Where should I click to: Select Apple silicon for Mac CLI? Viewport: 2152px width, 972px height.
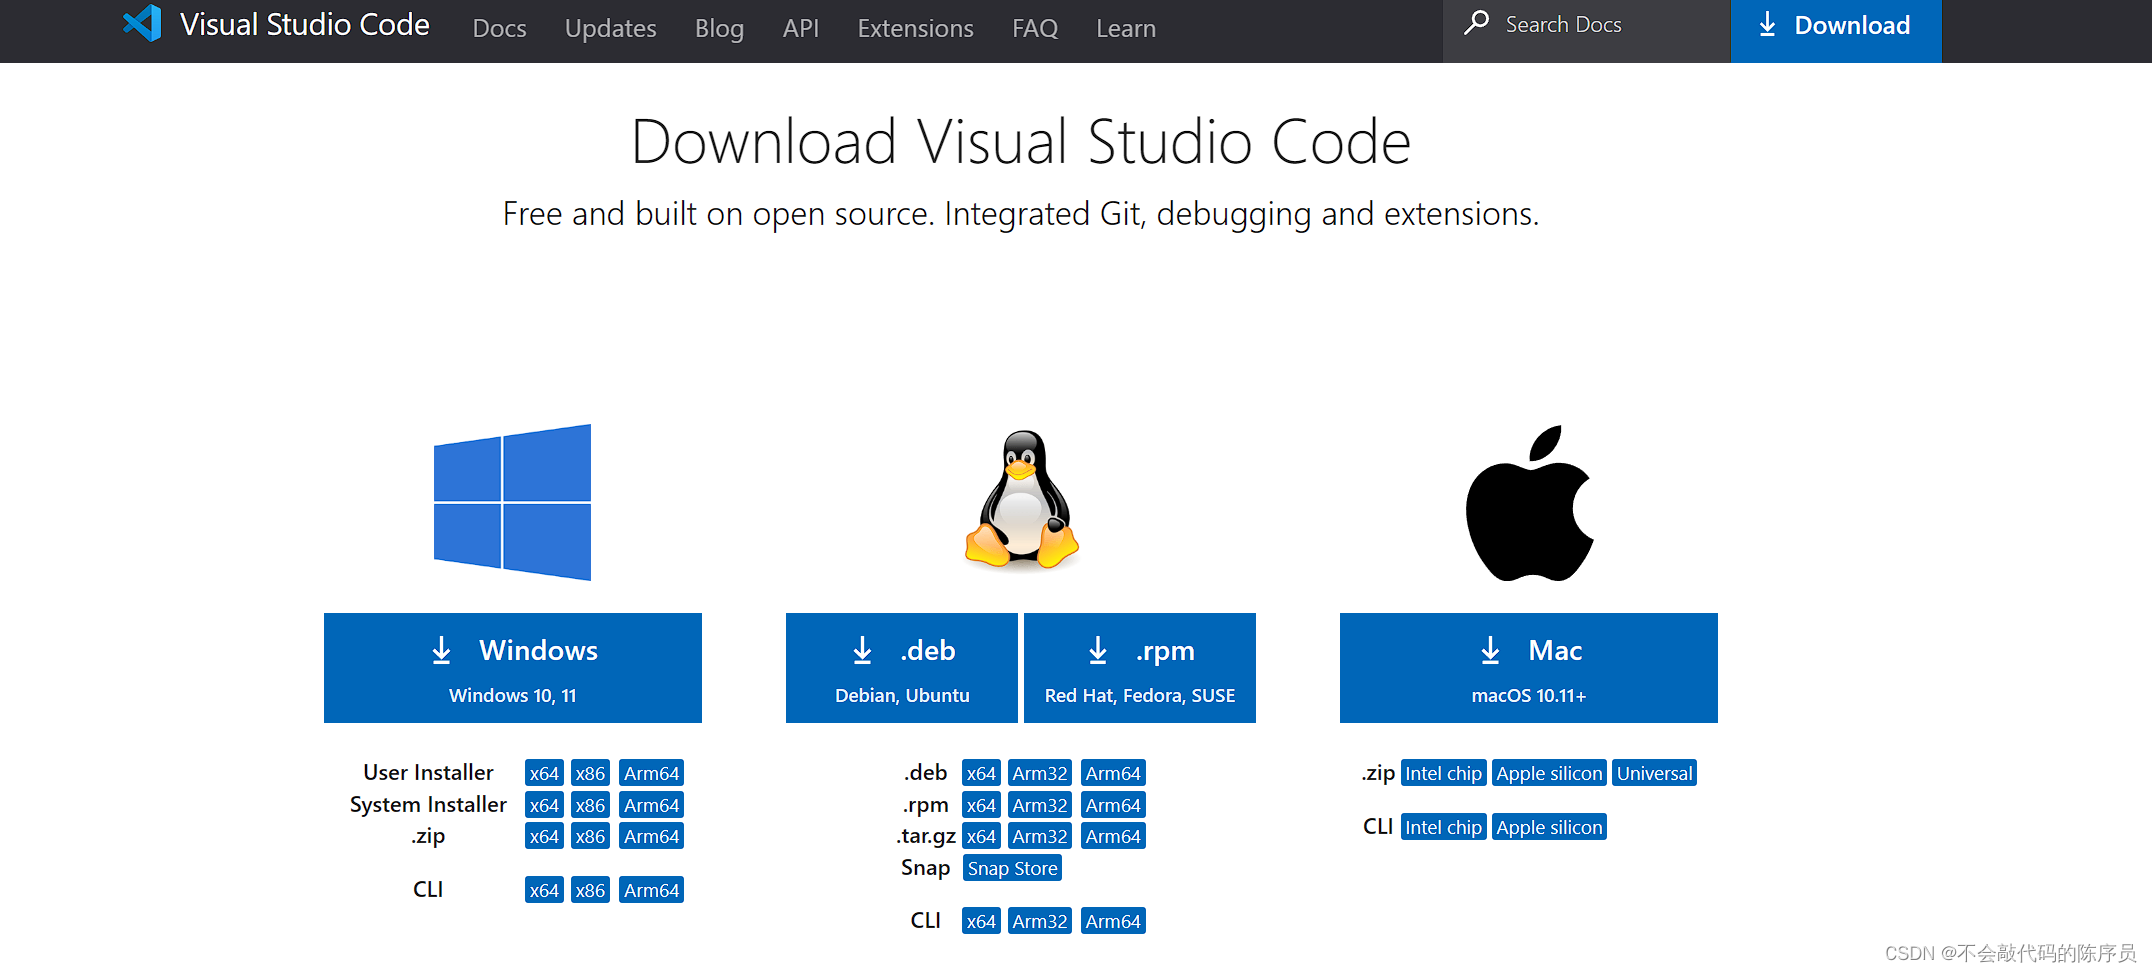click(1549, 827)
